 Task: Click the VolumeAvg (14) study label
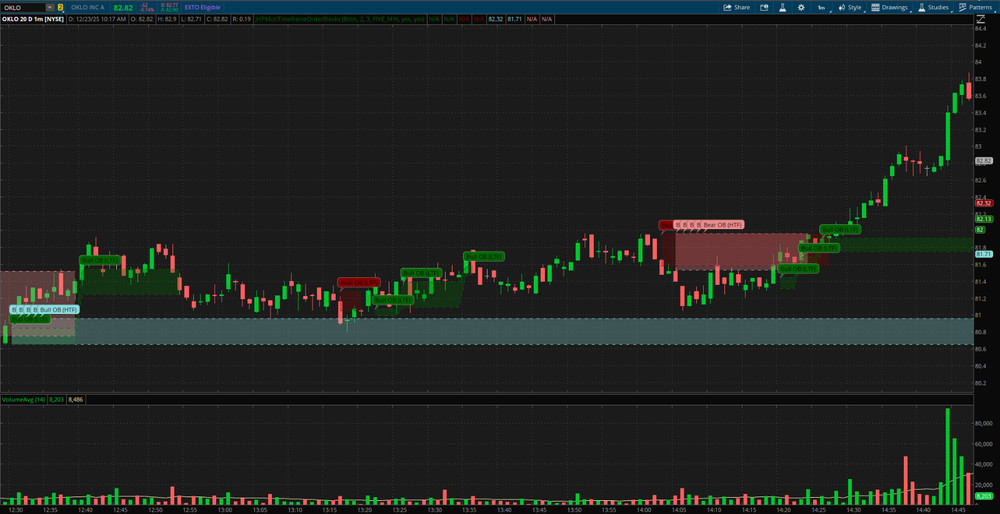click(x=22, y=399)
